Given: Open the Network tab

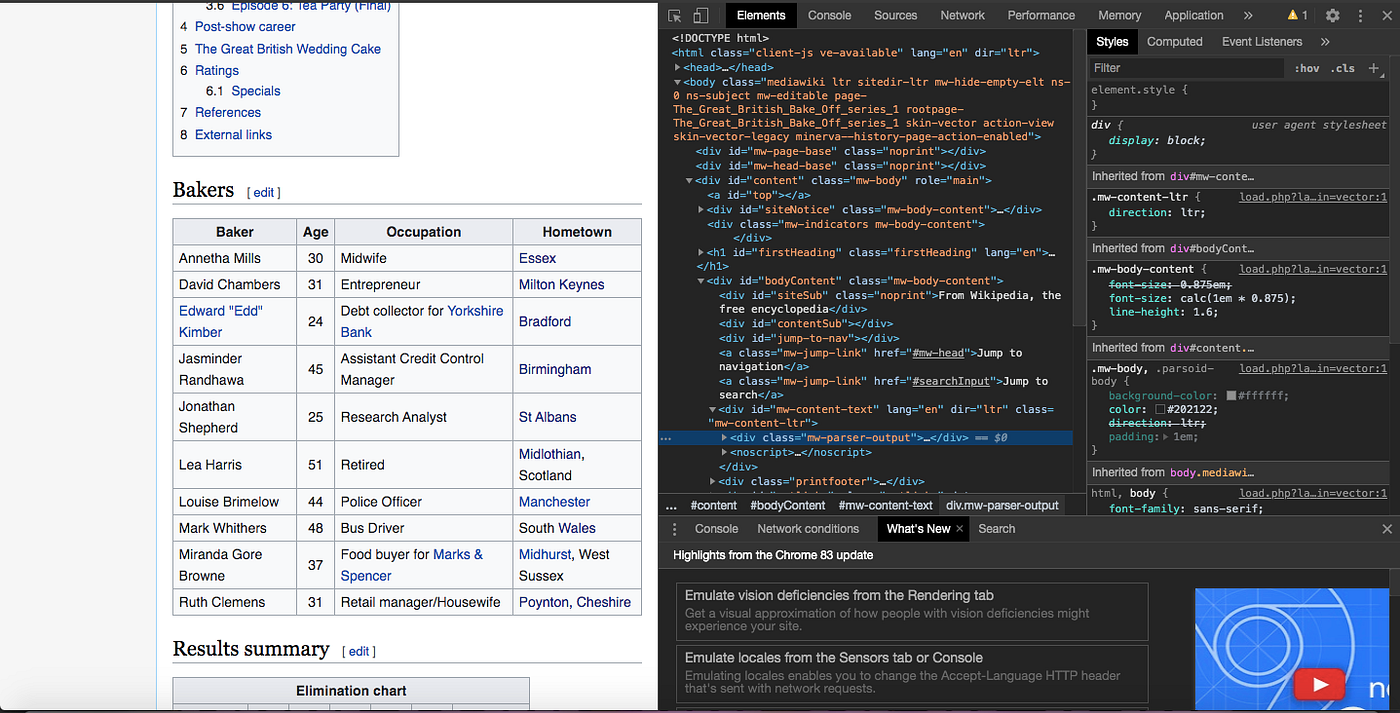Looking at the screenshot, I should [963, 15].
